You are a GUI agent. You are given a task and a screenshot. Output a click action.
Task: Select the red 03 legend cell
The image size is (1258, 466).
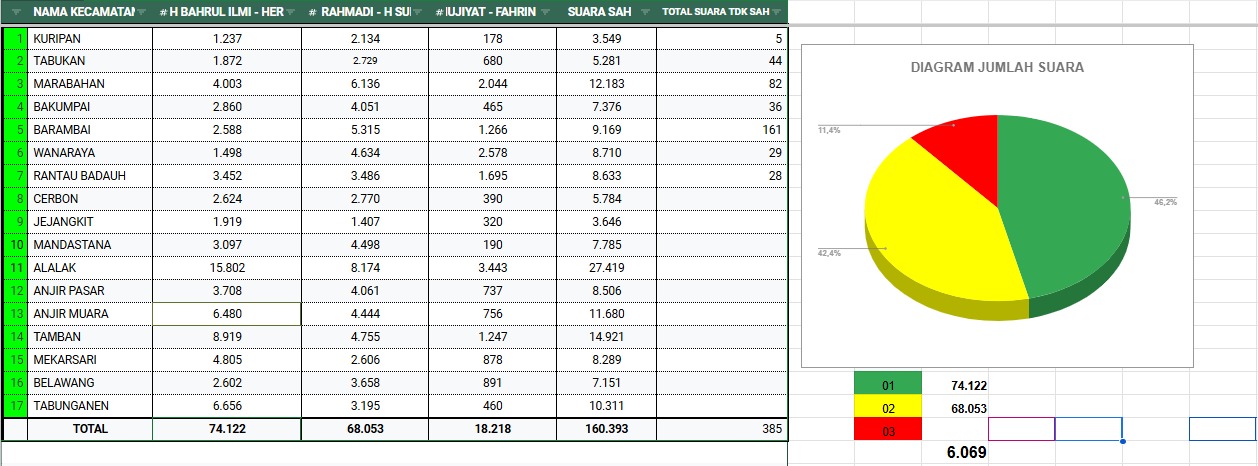(x=888, y=430)
